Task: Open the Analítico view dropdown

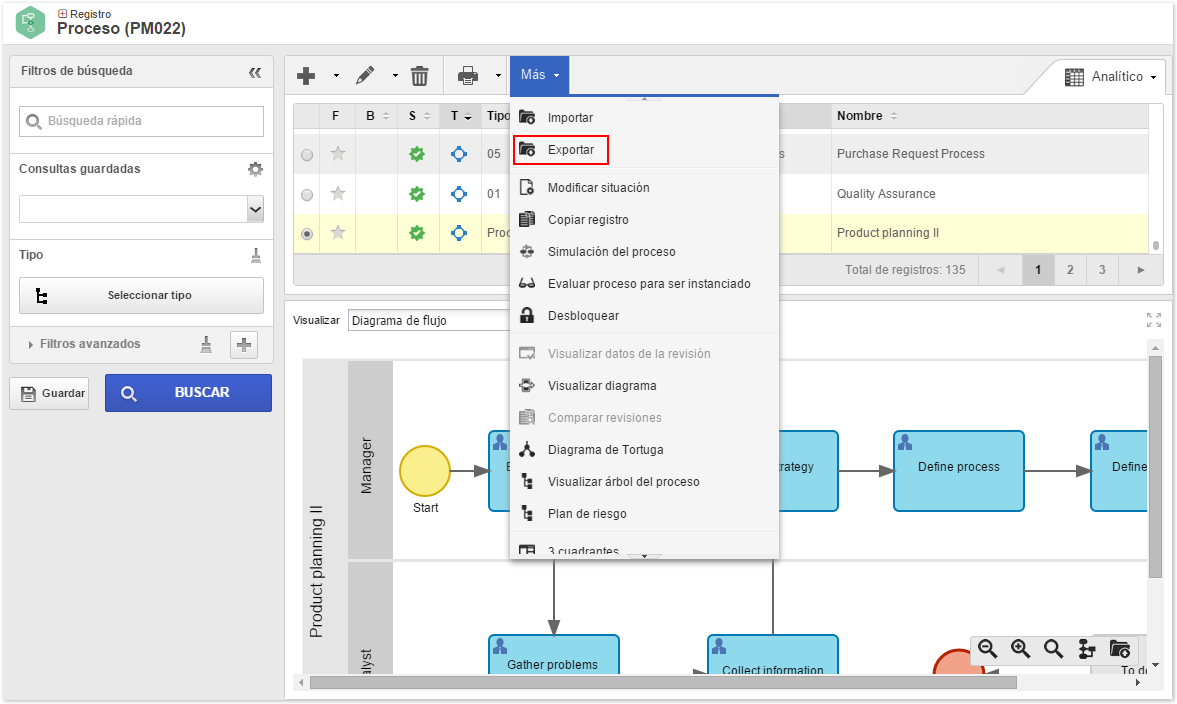Action: tap(1153, 77)
